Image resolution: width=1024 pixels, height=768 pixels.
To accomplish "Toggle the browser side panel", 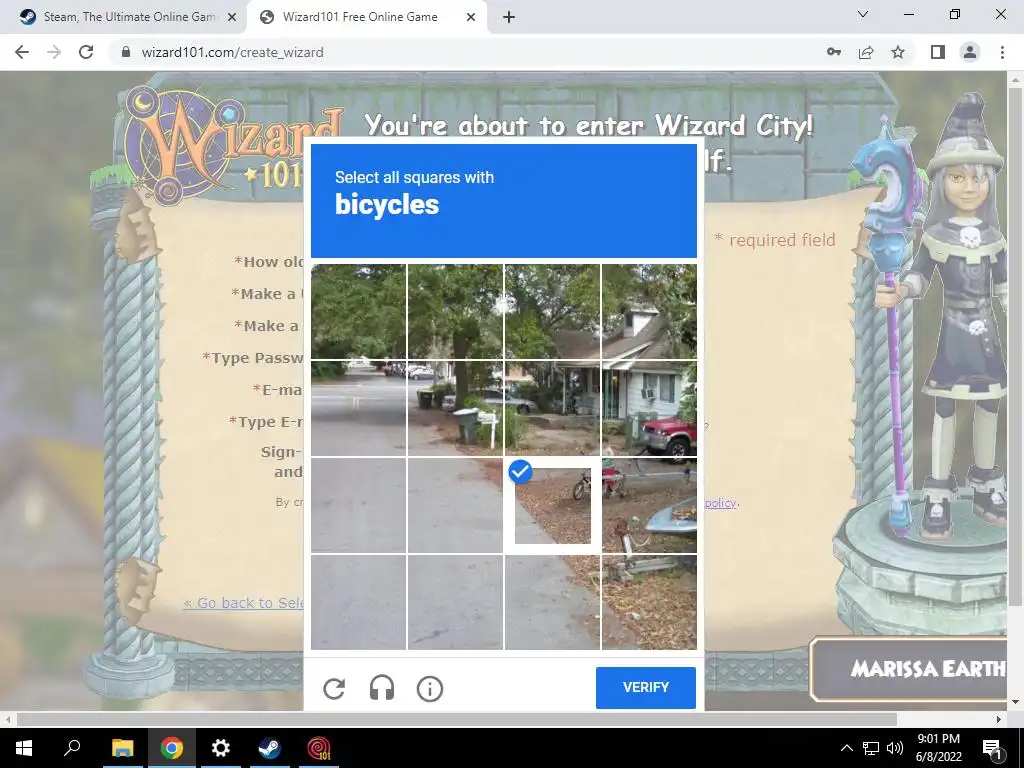I will tap(938, 52).
